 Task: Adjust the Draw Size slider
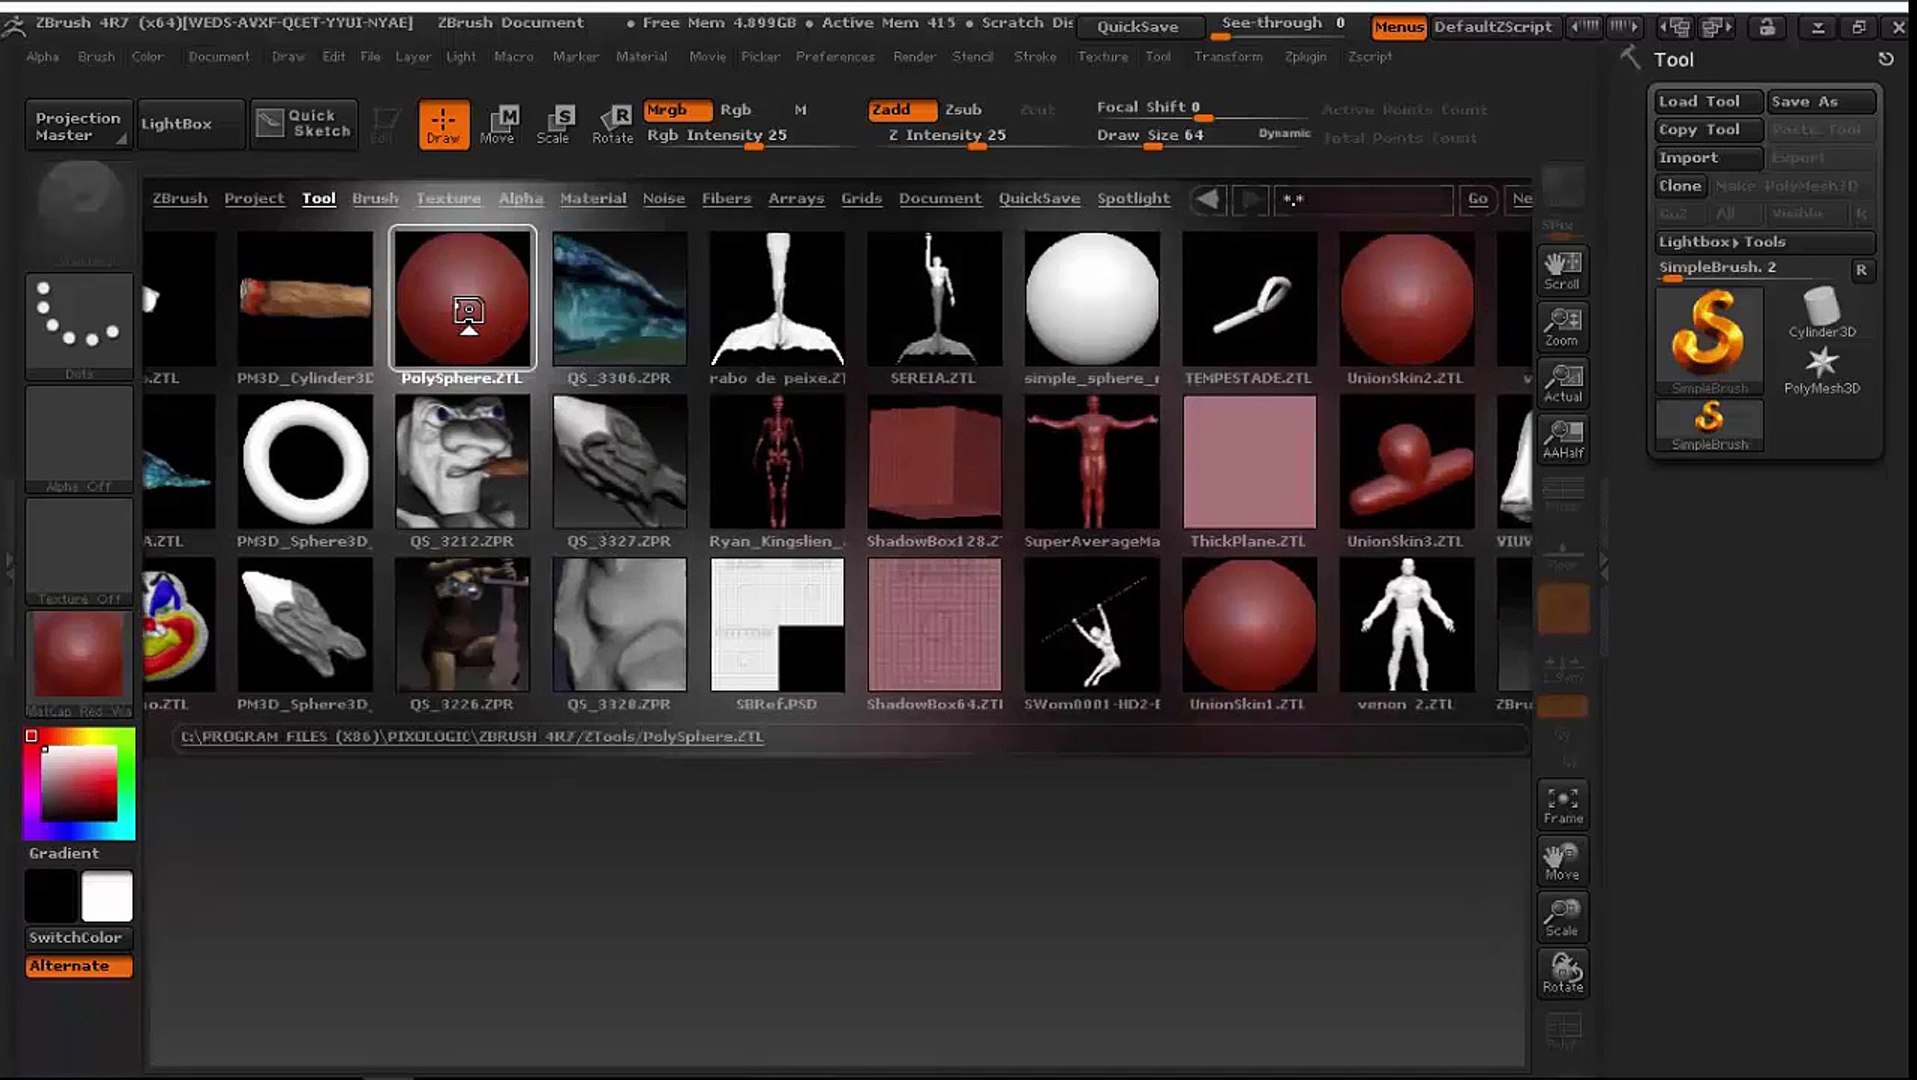[x=1202, y=137]
